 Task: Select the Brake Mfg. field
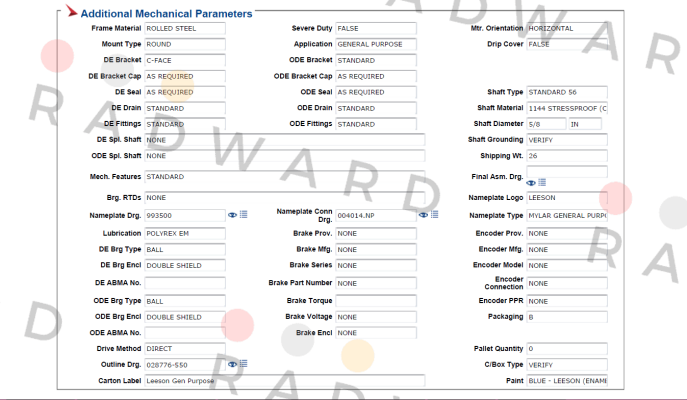point(376,250)
